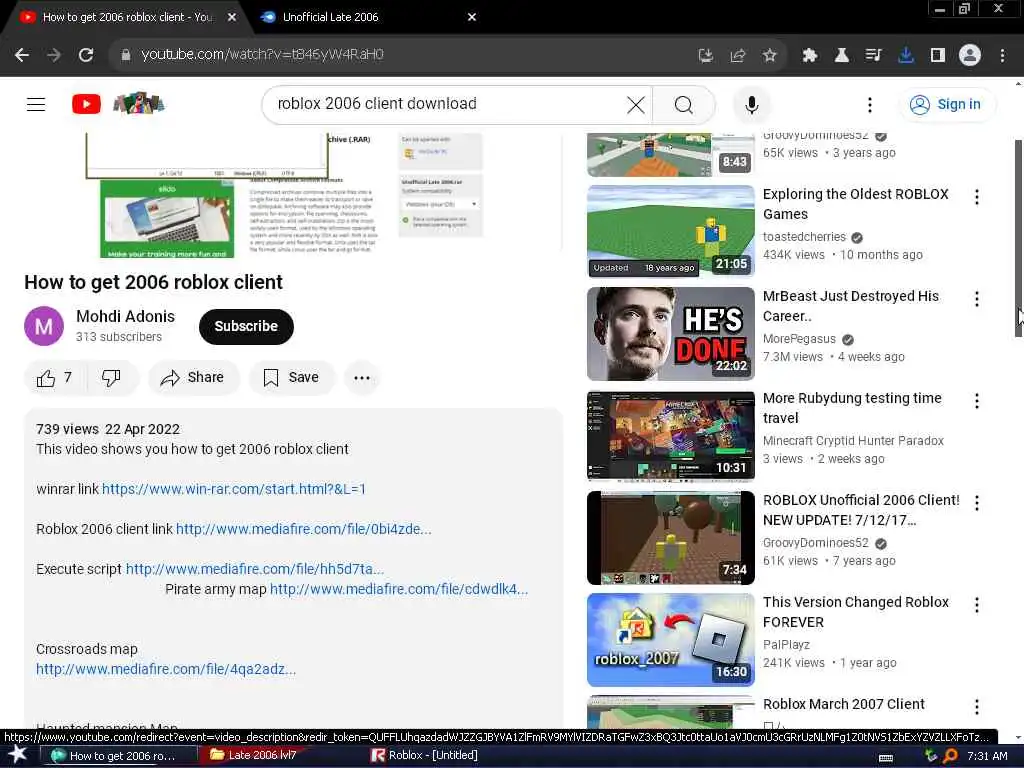Open Mohdi Adonis channel avatar
Image resolution: width=1024 pixels, height=768 pixels.
click(44, 326)
